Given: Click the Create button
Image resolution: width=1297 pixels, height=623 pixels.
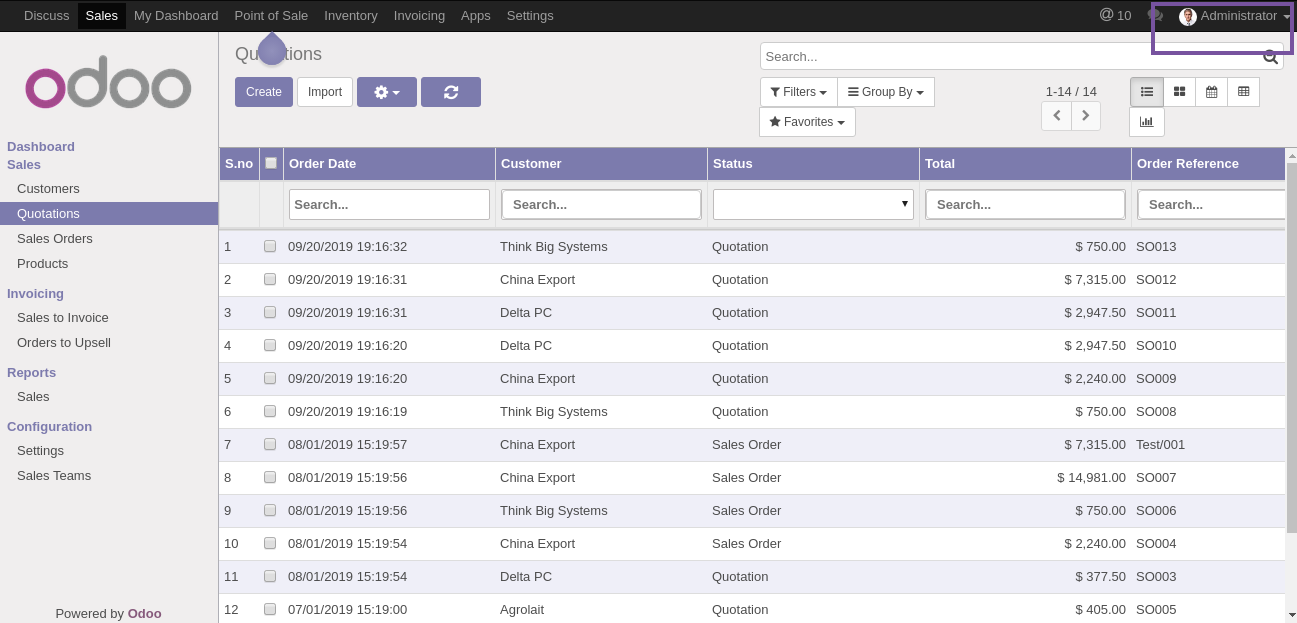Looking at the screenshot, I should tap(264, 92).
